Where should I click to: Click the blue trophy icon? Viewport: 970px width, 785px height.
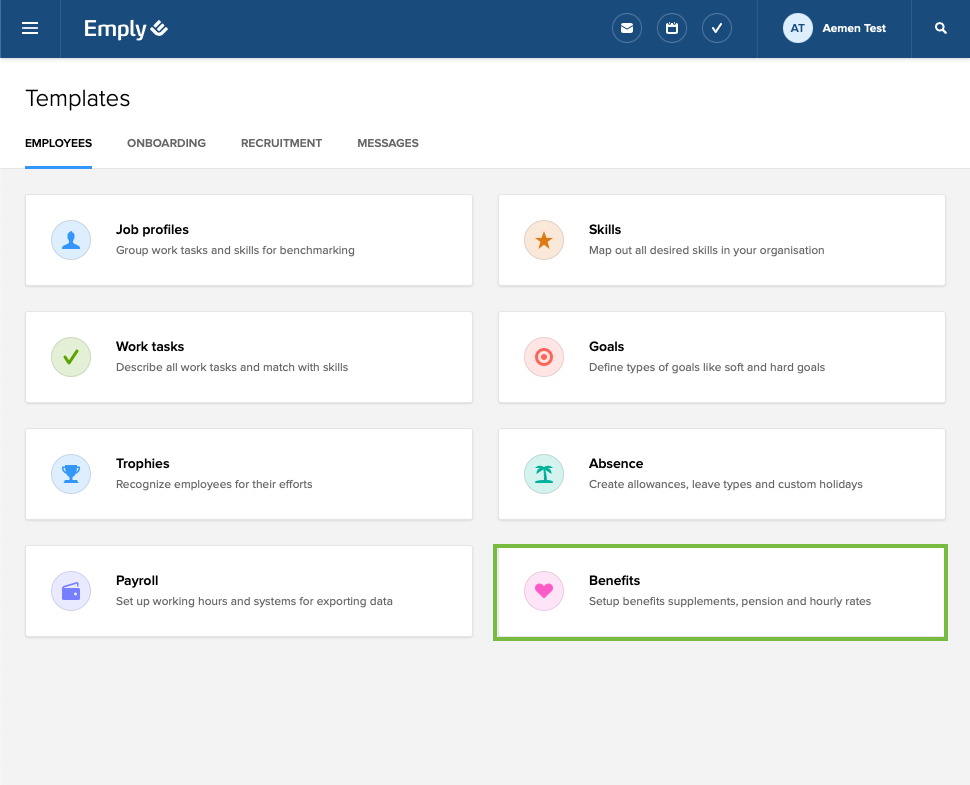[x=71, y=474]
